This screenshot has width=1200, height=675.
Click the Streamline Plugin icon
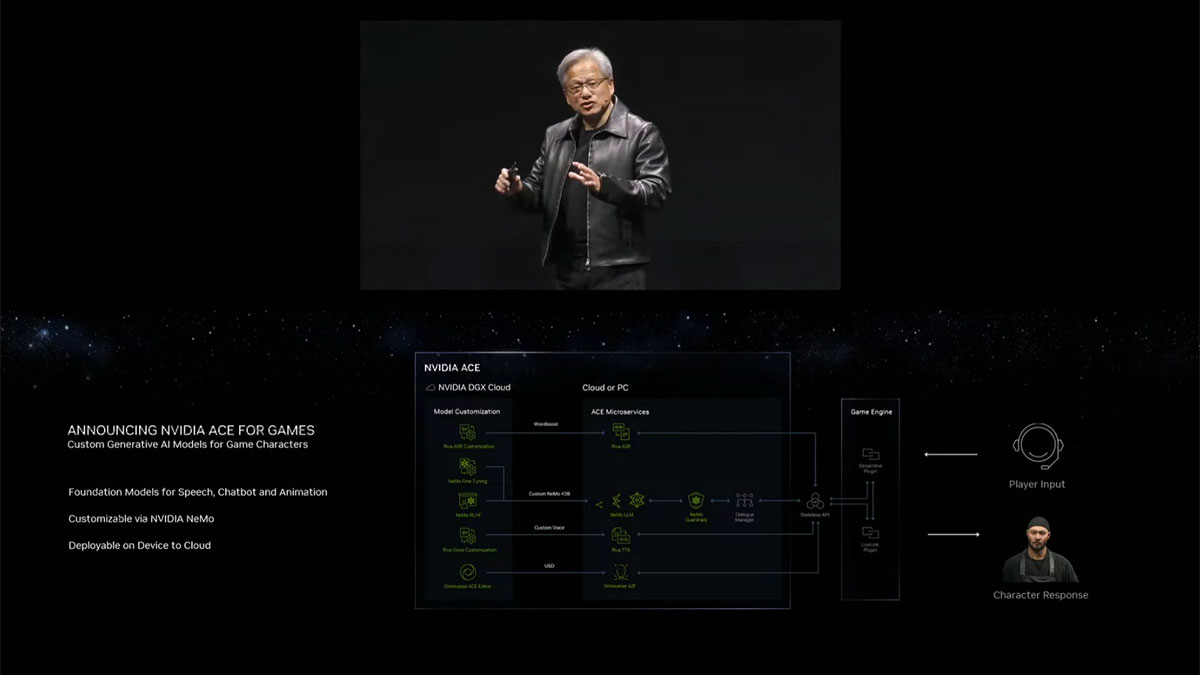coord(870,455)
